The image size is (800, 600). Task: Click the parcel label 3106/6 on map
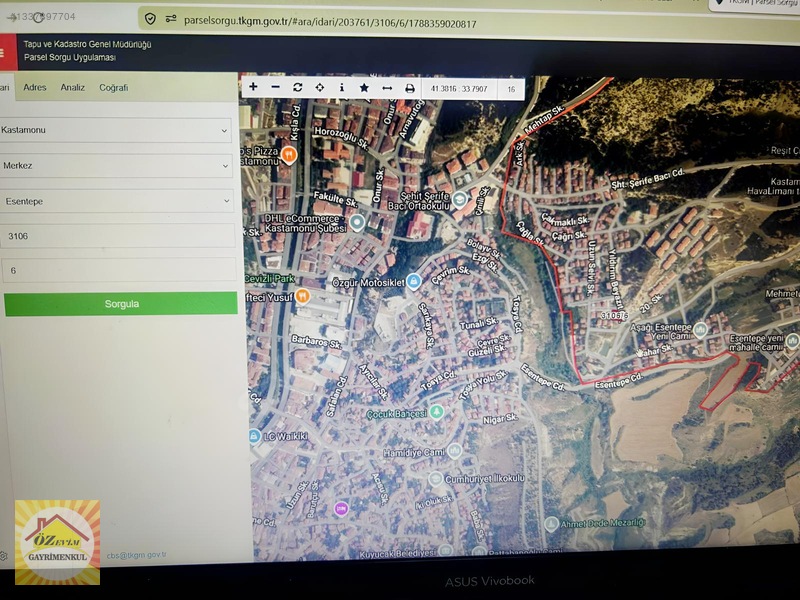614,316
